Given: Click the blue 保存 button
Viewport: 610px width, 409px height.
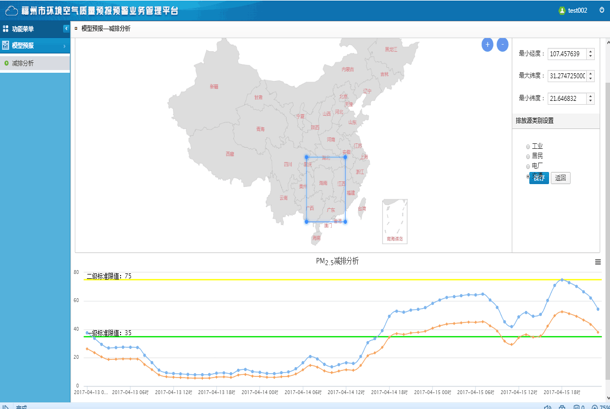Looking at the screenshot, I should [539, 178].
